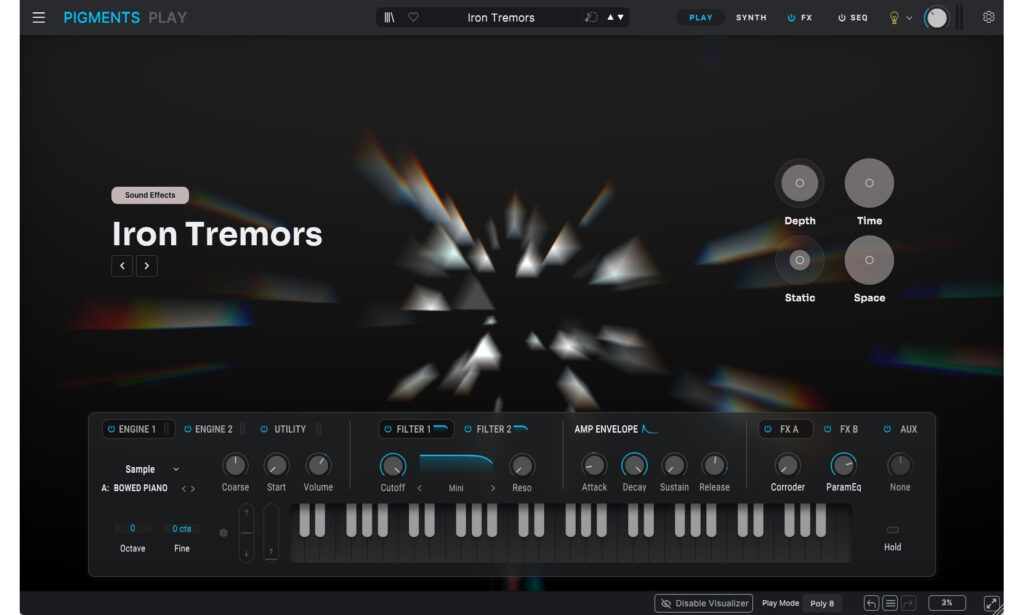Toggle Engine 2 power icon
The height and width of the screenshot is (615, 1024).
tap(187, 429)
